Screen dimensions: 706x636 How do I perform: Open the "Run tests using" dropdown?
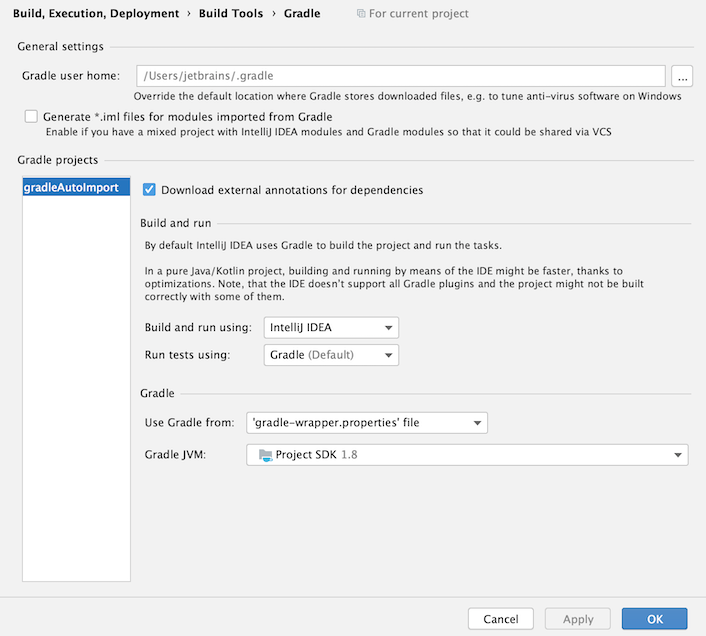331,355
